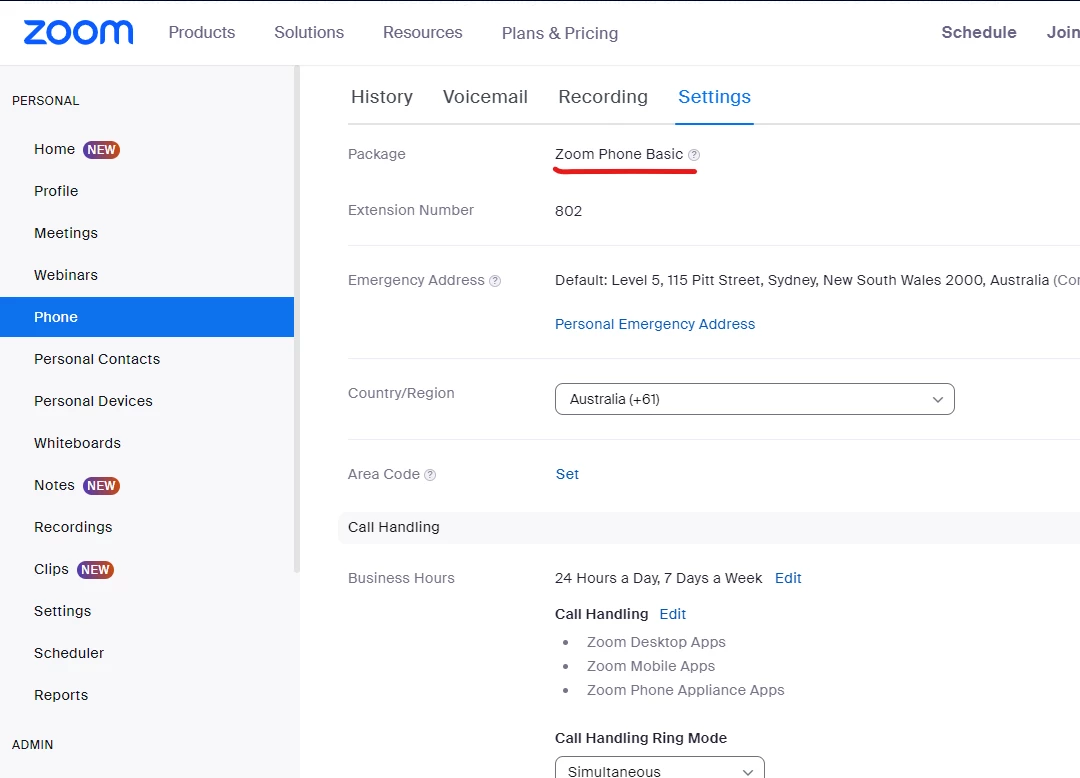Image resolution: width=1080 pixels, height=778 pixels.
Task: Open Personal Devices in the sidebar
Action: [x=93, y=401]
